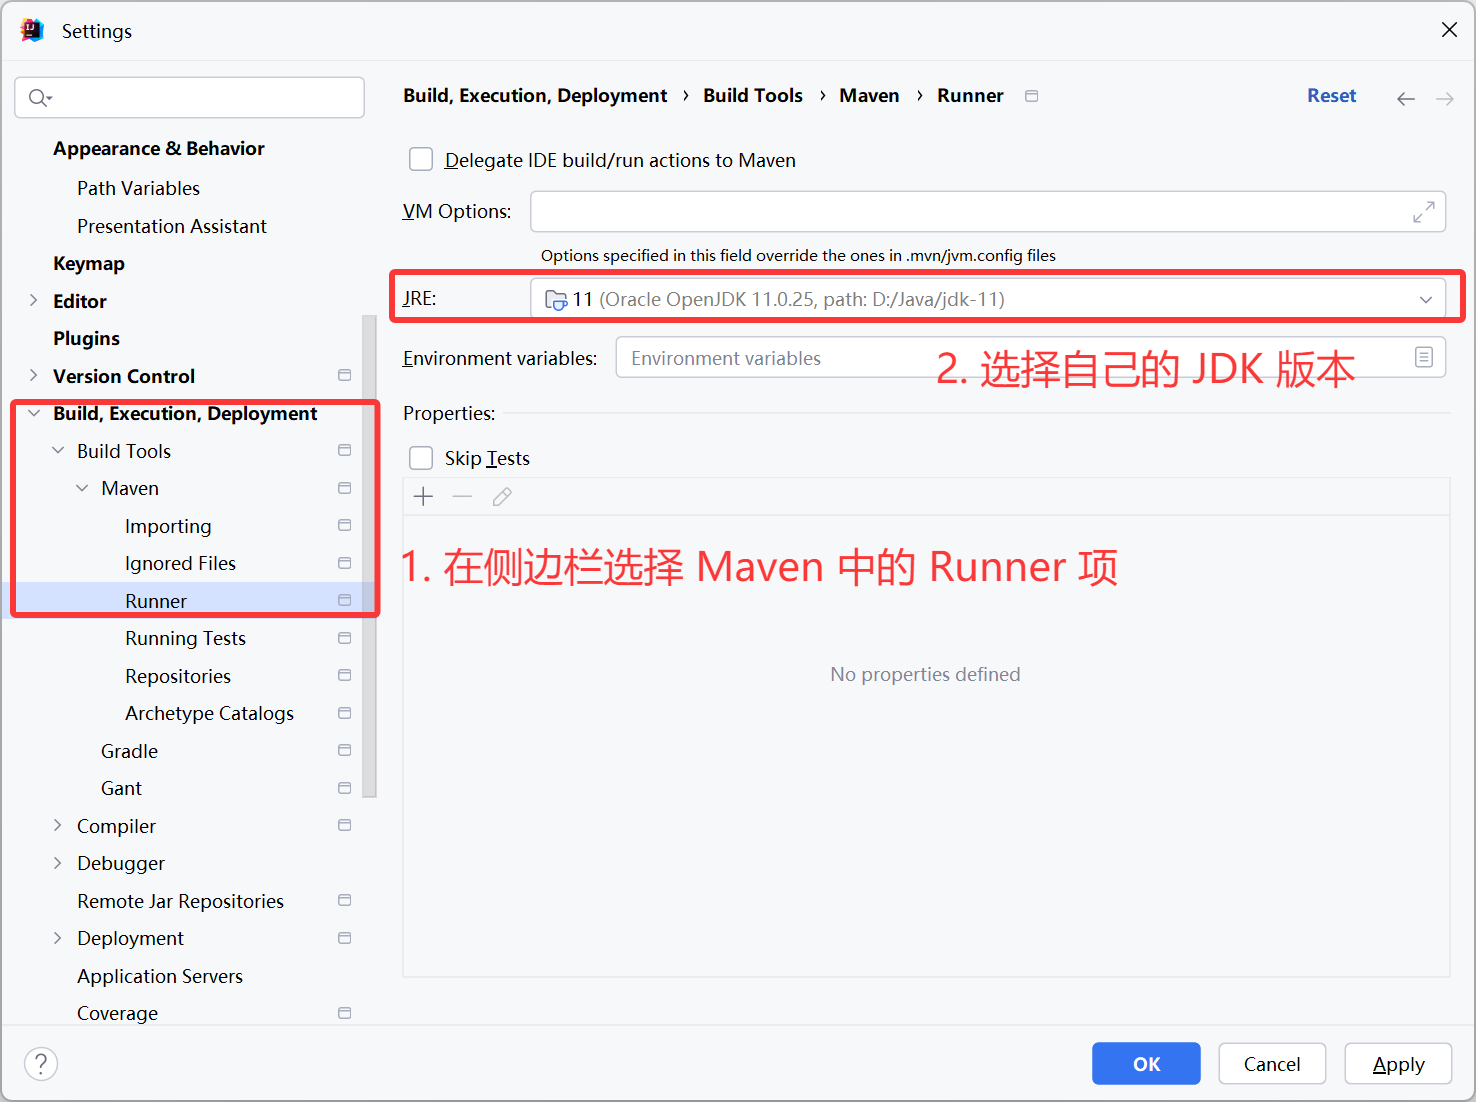This screenshot has width=1476, height=1102.
Task: Navigate back with the left arrow
Action: coord(1406,98)
